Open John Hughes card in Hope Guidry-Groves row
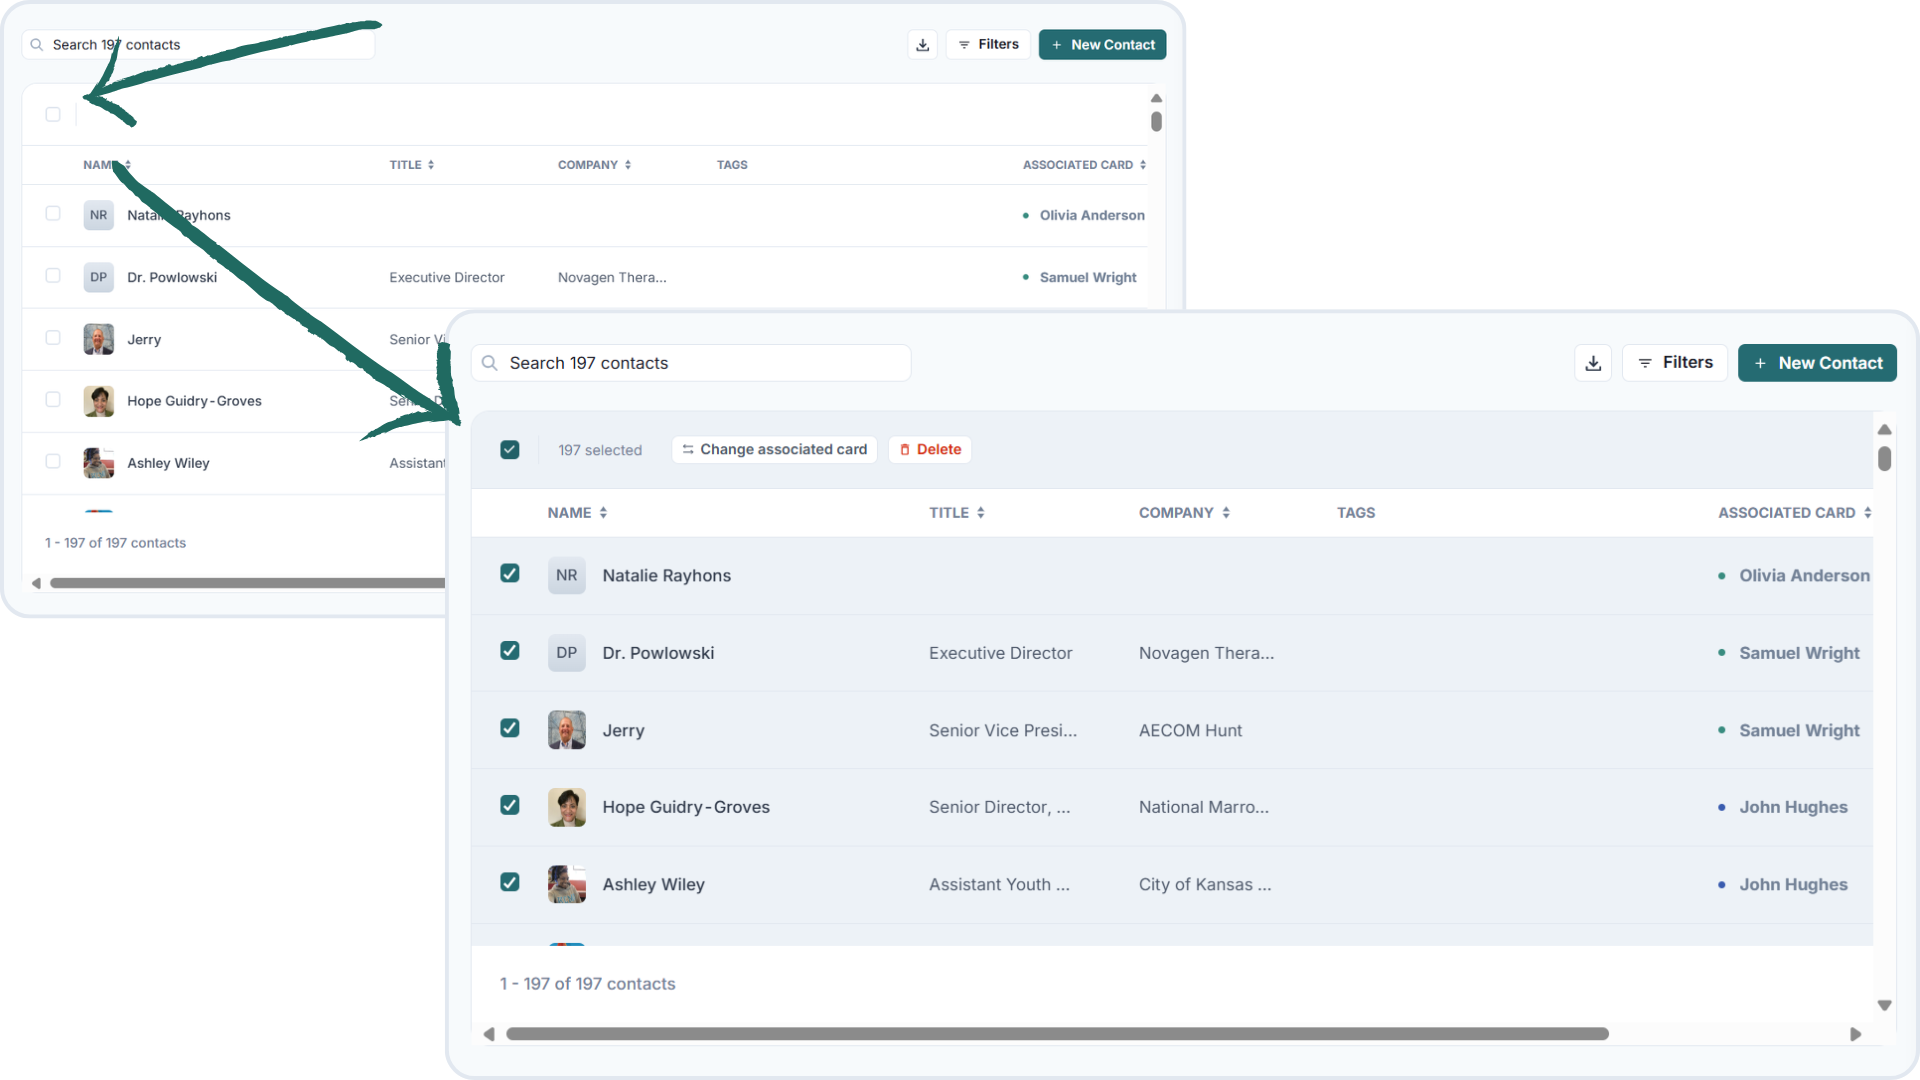 click(1793, 807)
